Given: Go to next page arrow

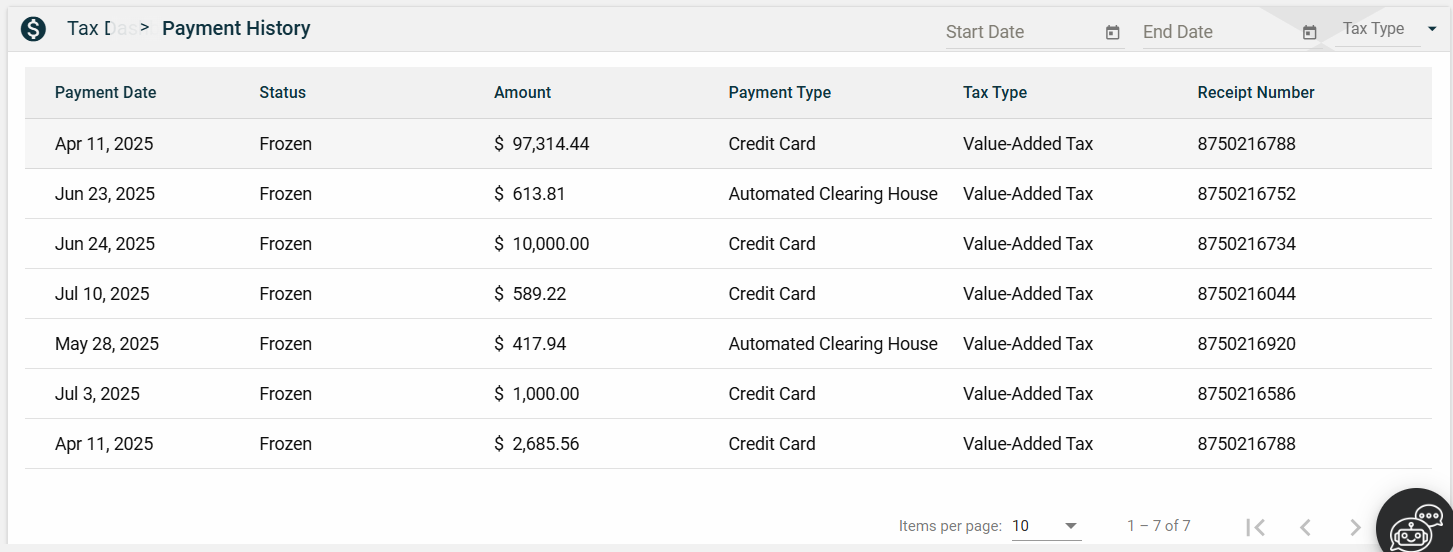Looking at the screenshot, I should tap(1355, 527).
